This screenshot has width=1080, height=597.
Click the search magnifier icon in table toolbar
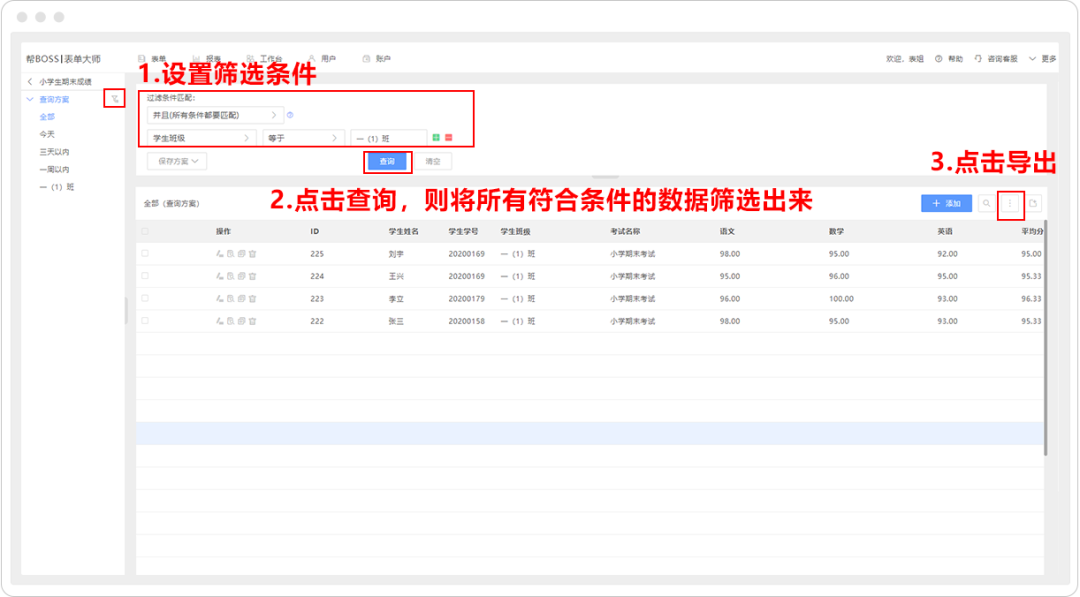pos(987,203)
